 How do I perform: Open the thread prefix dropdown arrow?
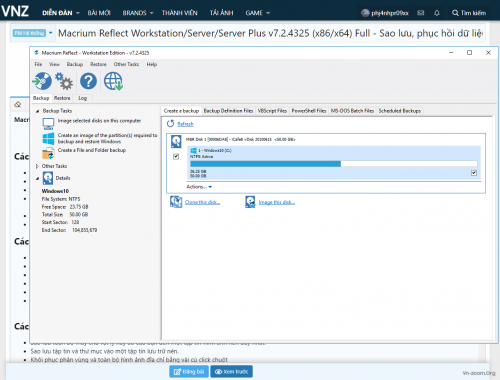tap(51, 33)
